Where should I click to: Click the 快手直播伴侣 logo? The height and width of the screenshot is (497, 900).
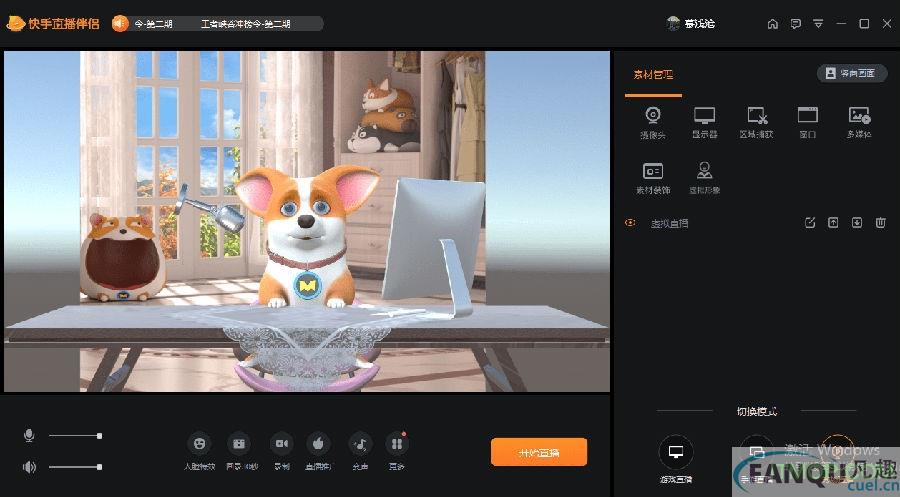tap(53, 24)
